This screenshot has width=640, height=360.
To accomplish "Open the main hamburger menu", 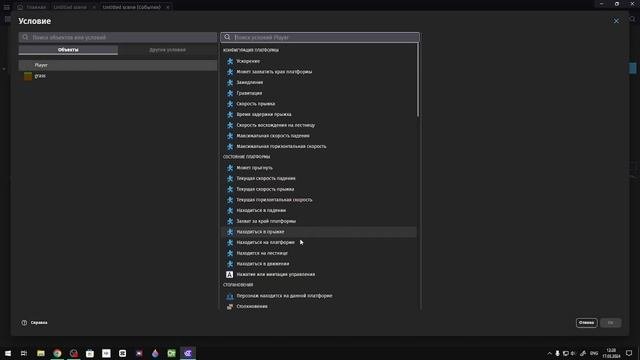I will point(7,7).
